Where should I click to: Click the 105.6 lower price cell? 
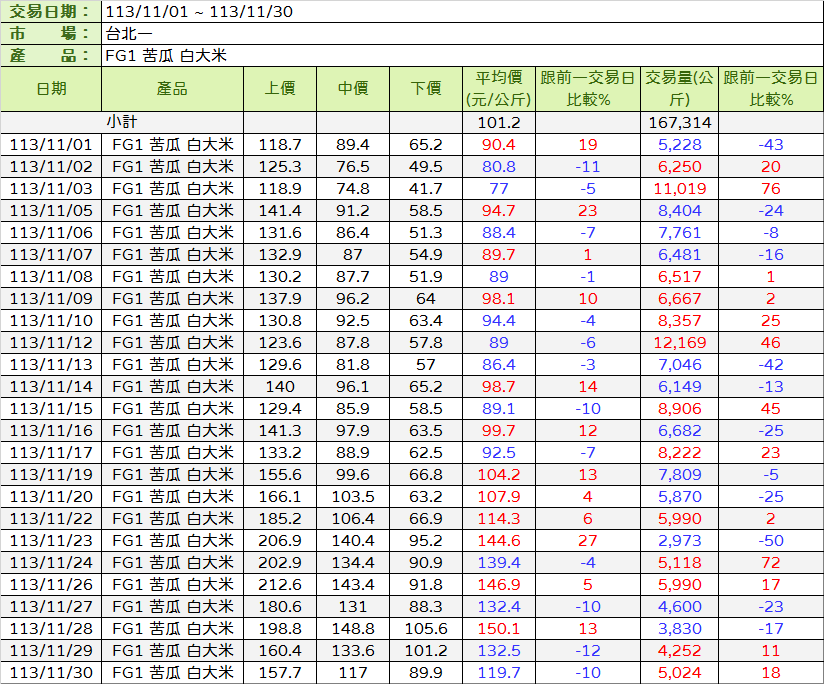[x=426, y=628]
